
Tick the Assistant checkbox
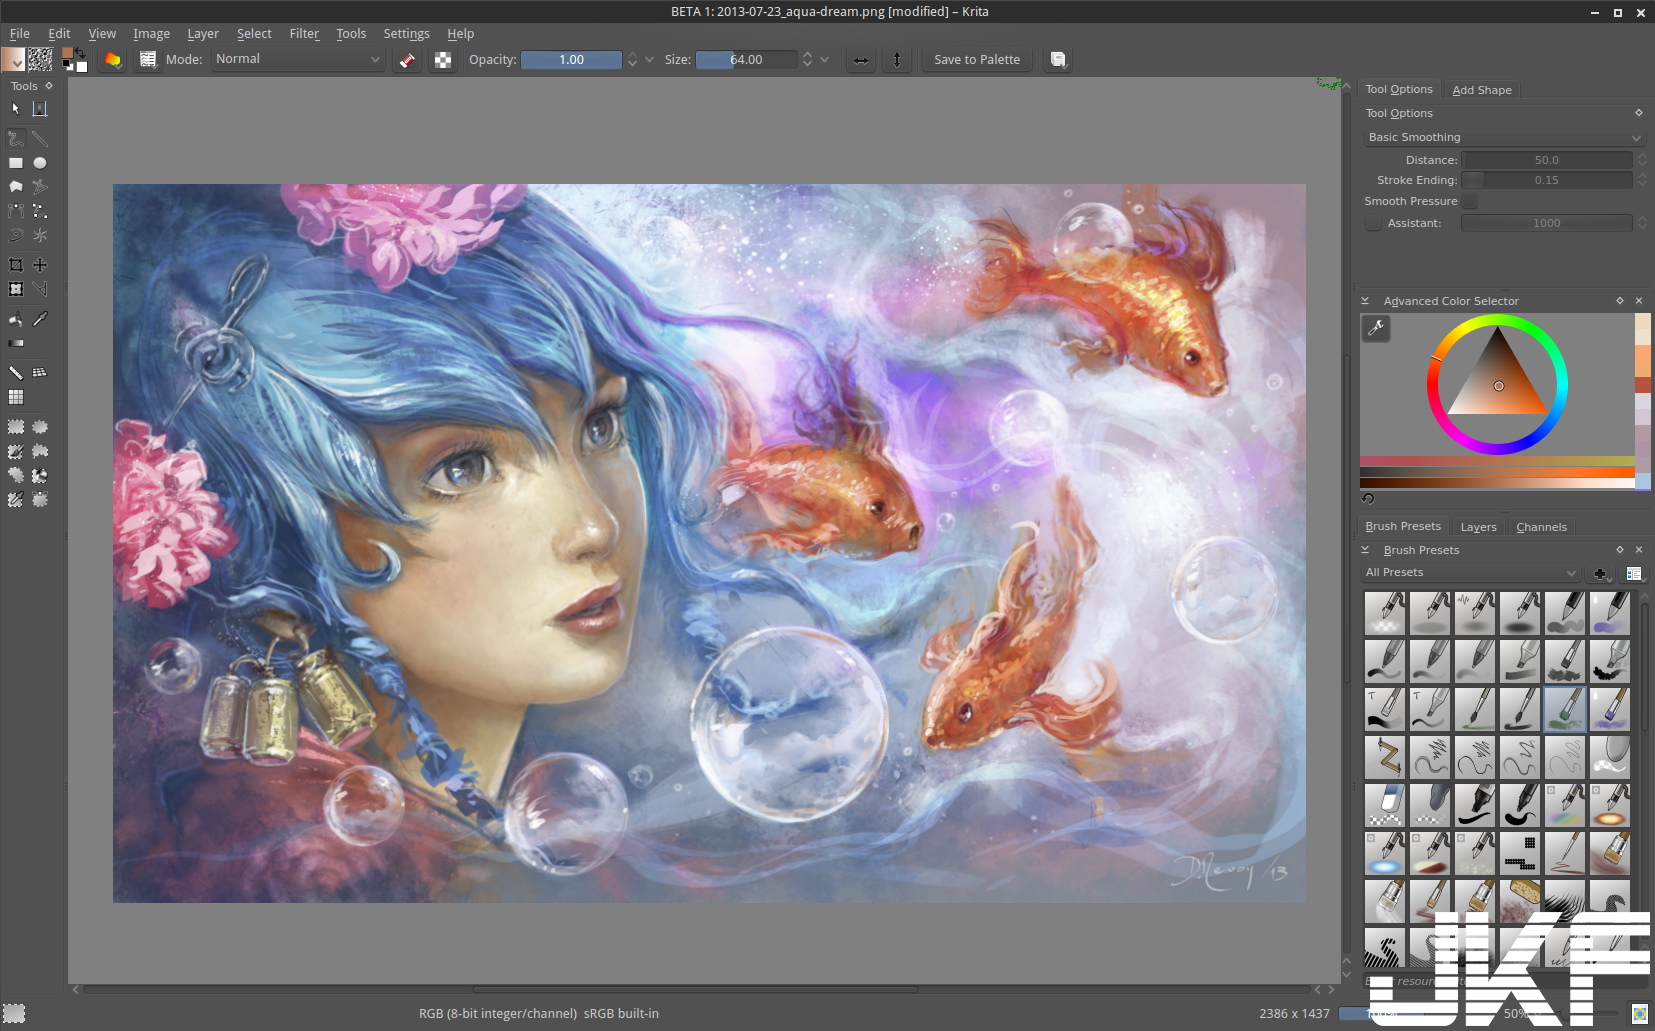pyautogui.click(x=1374, y=223)
